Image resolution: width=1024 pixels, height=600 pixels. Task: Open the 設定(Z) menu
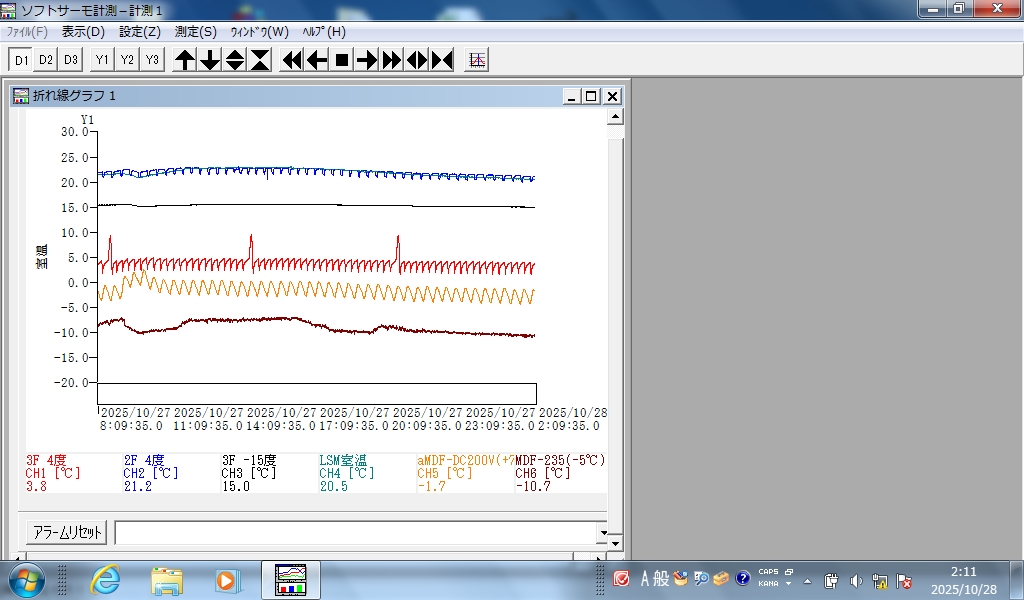139,32
